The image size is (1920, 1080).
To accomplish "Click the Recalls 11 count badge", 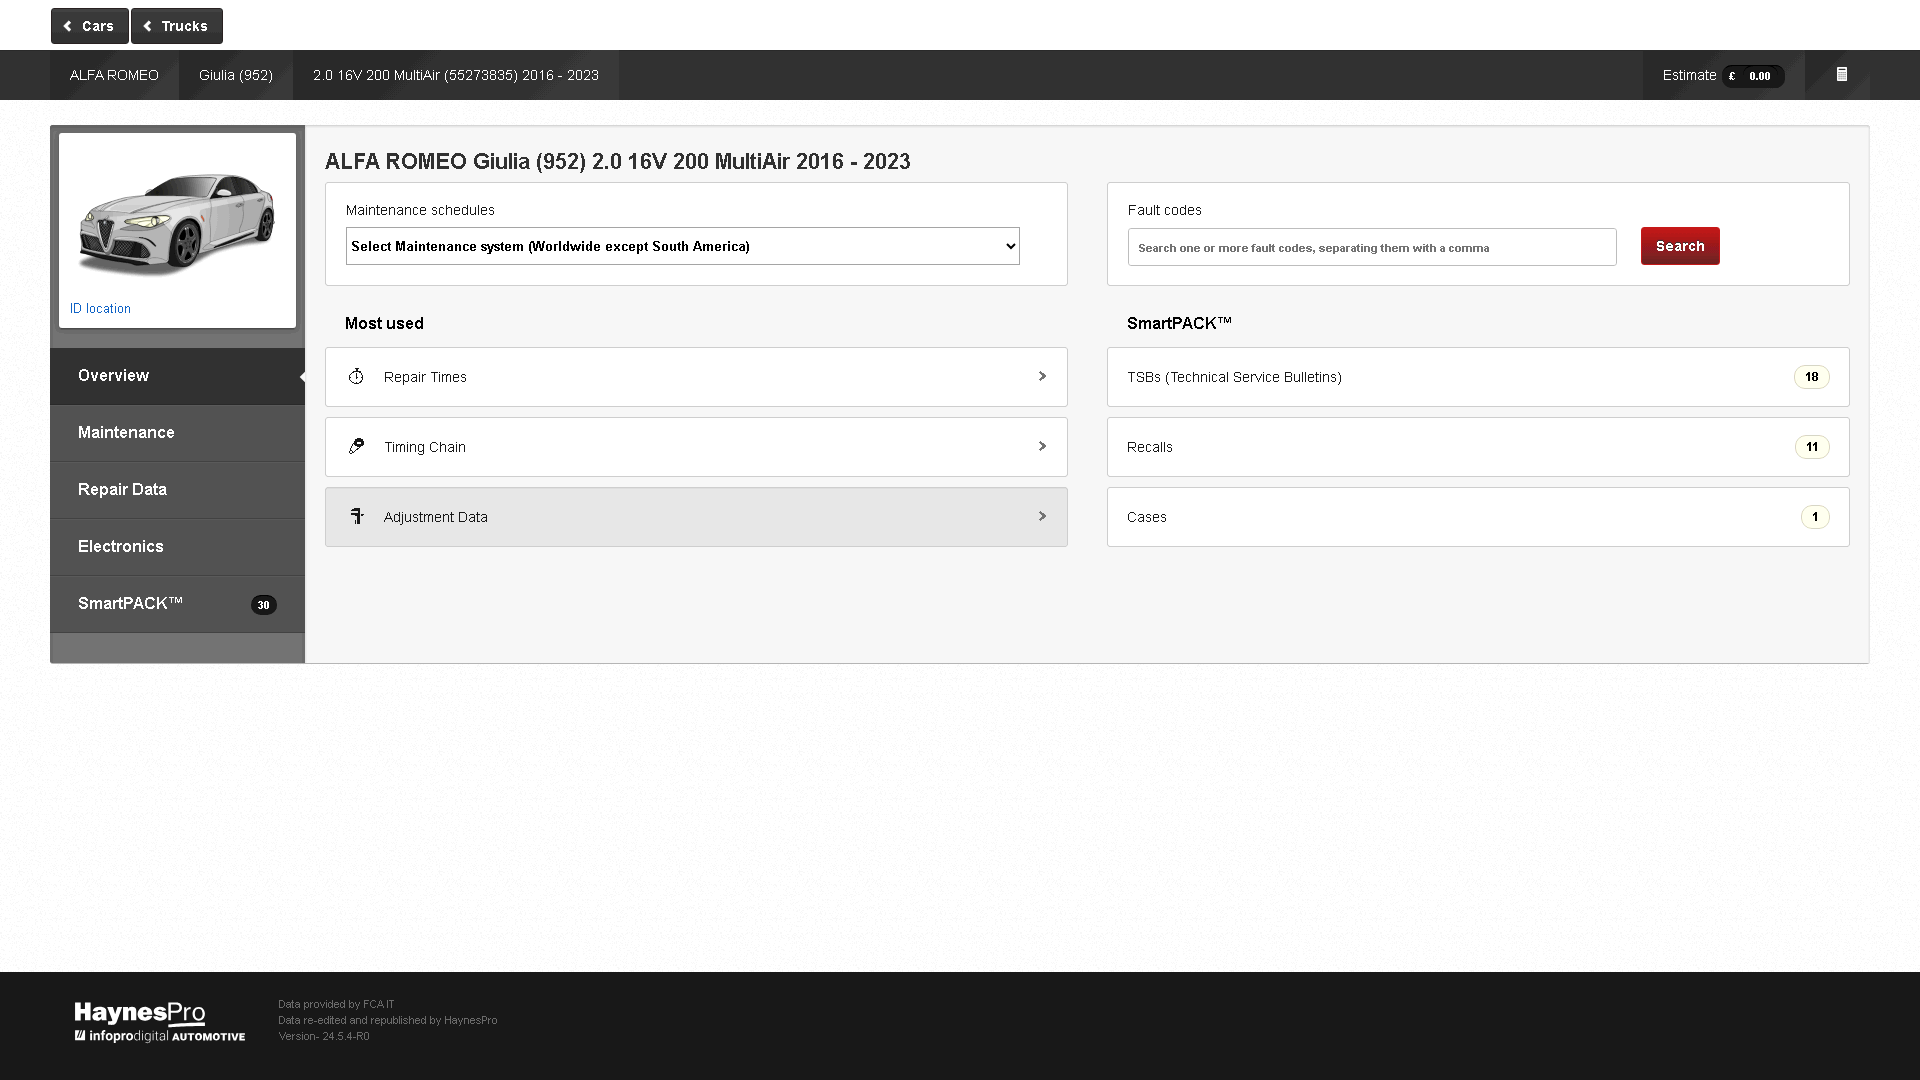I will [x=1811, y=447].
